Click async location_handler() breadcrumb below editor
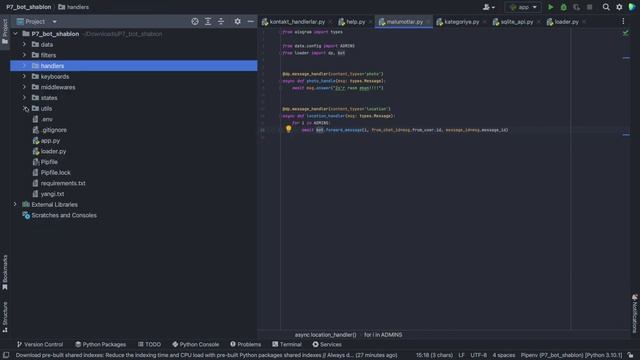This screenshot has width=640, height=360. (325, 335)
